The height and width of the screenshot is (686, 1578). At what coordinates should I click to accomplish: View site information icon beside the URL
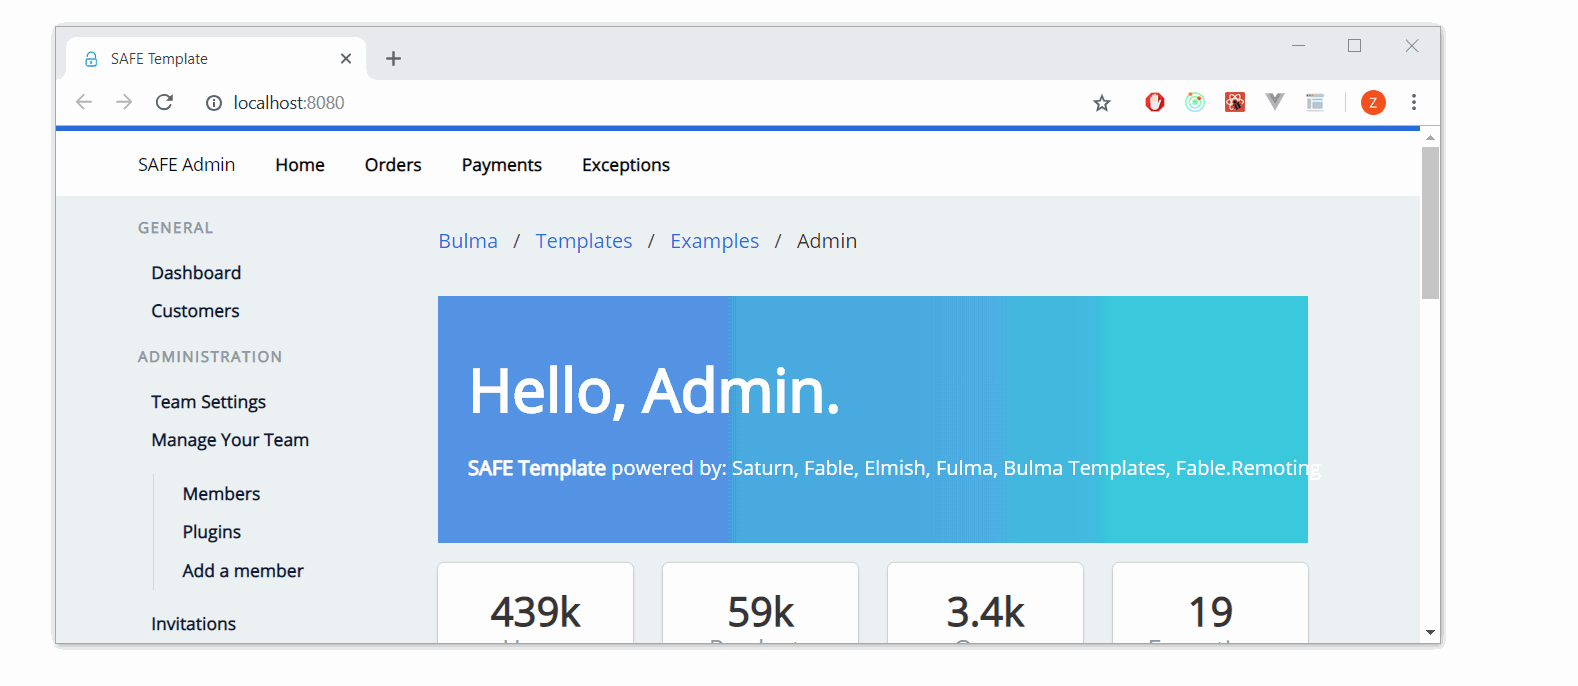pyautogui.click(x=214, y=103)
